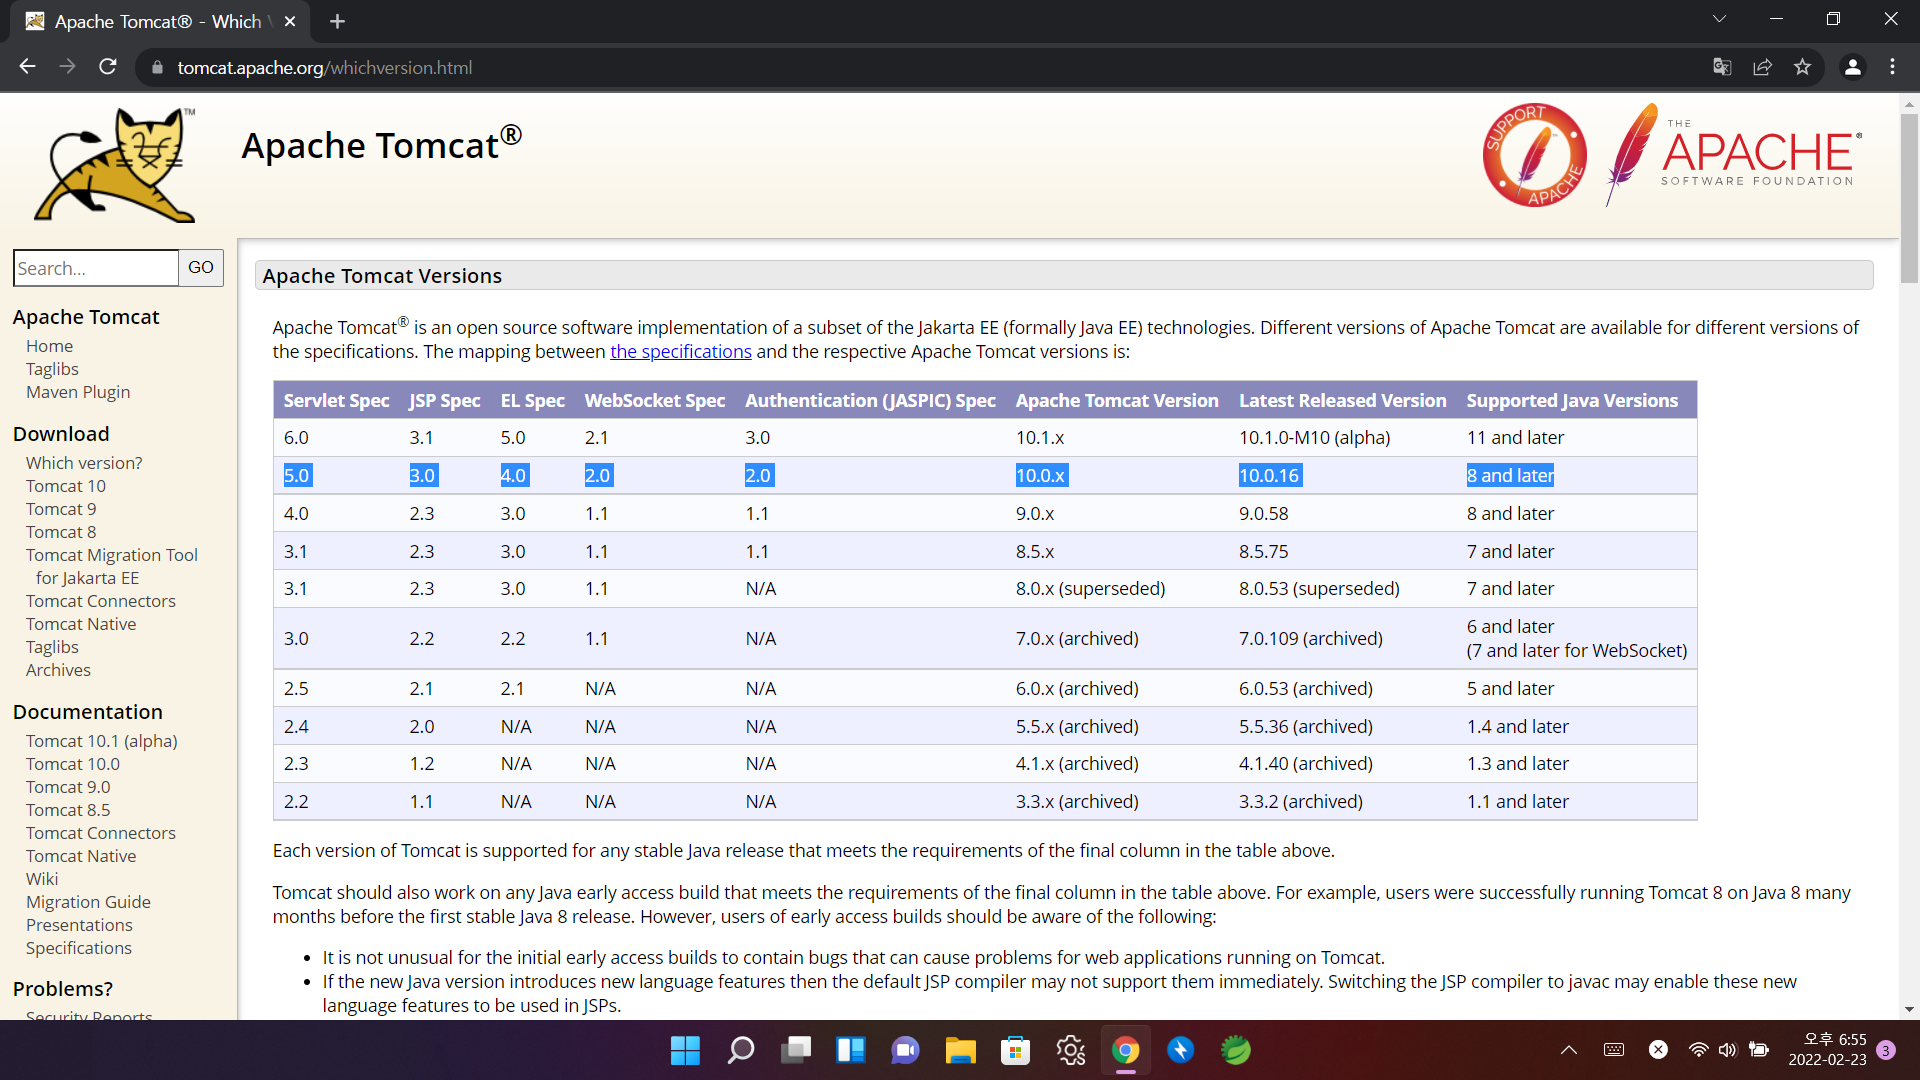Open the Chrome profile avatar icon
This screenshot has width=1920, height=1080.
point(1852,67)
